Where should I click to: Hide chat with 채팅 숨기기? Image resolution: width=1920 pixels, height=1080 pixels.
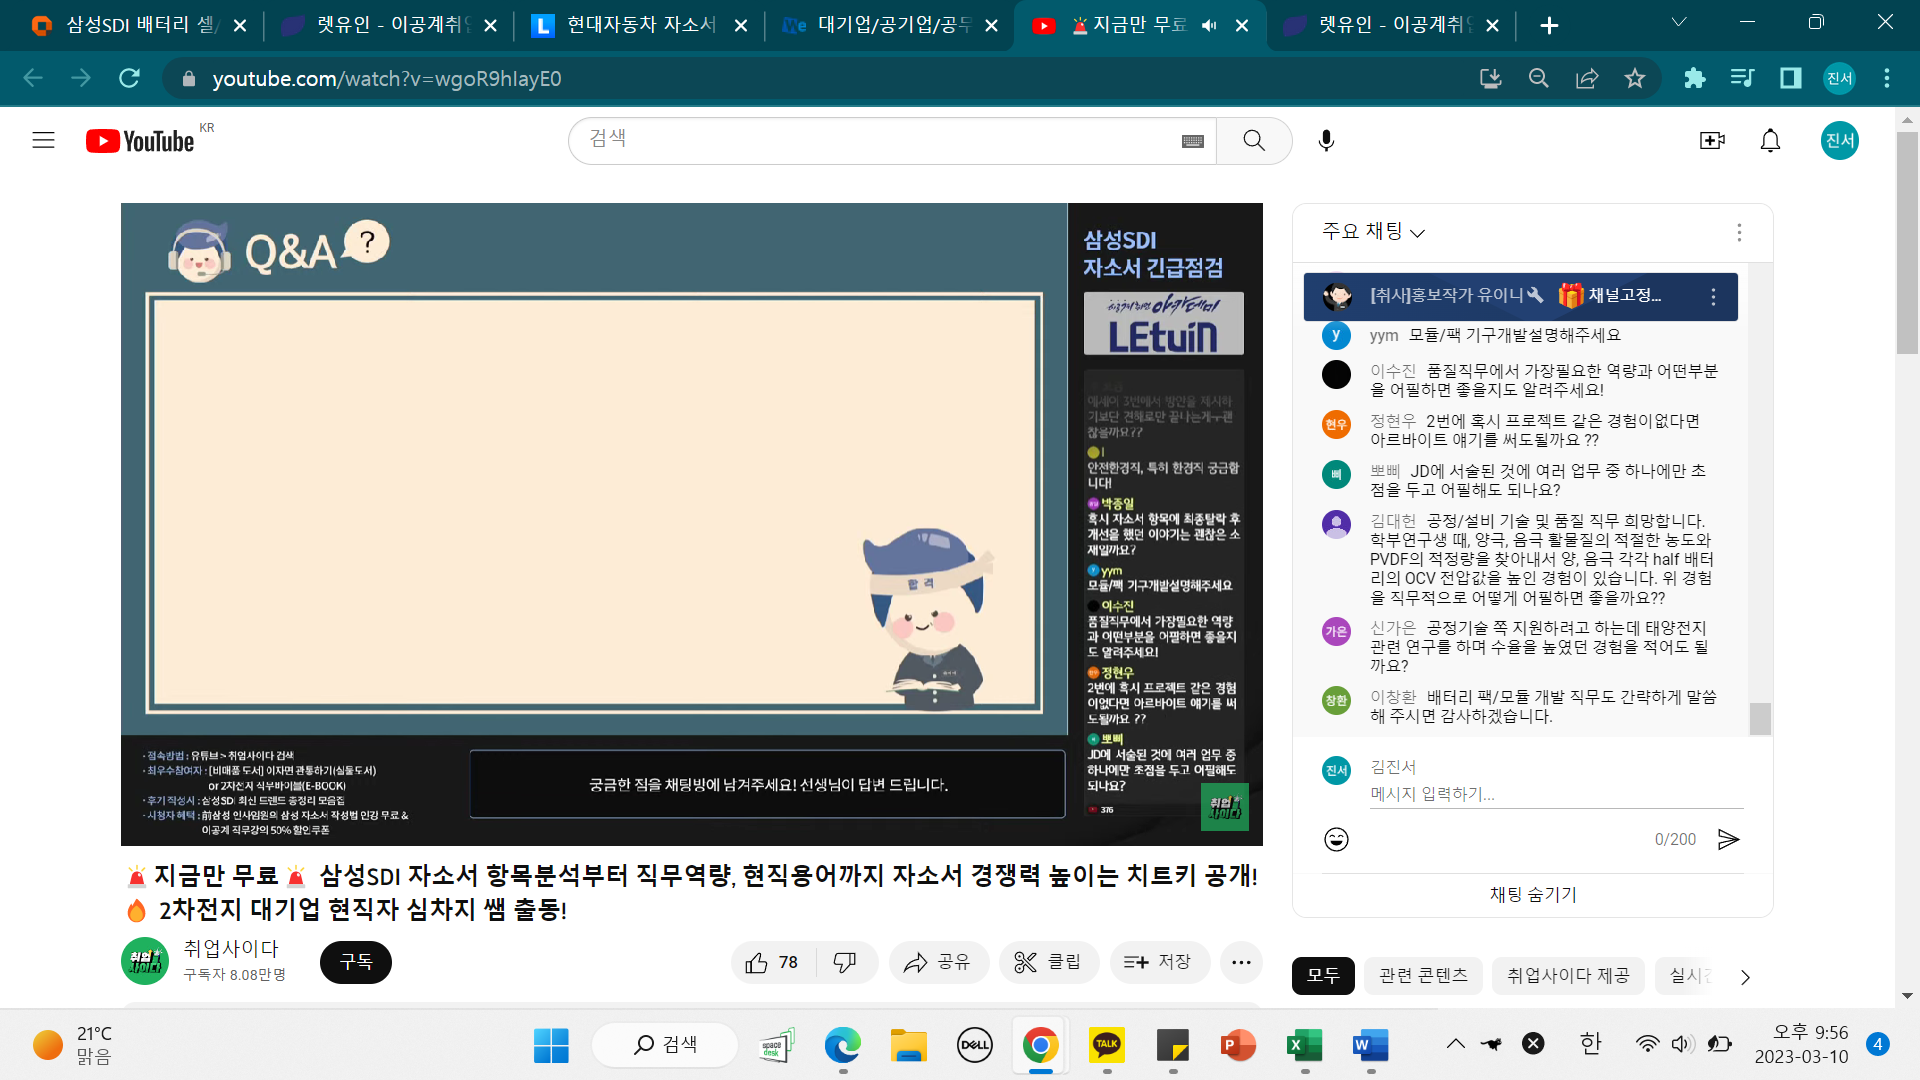tap(1533, 895)
